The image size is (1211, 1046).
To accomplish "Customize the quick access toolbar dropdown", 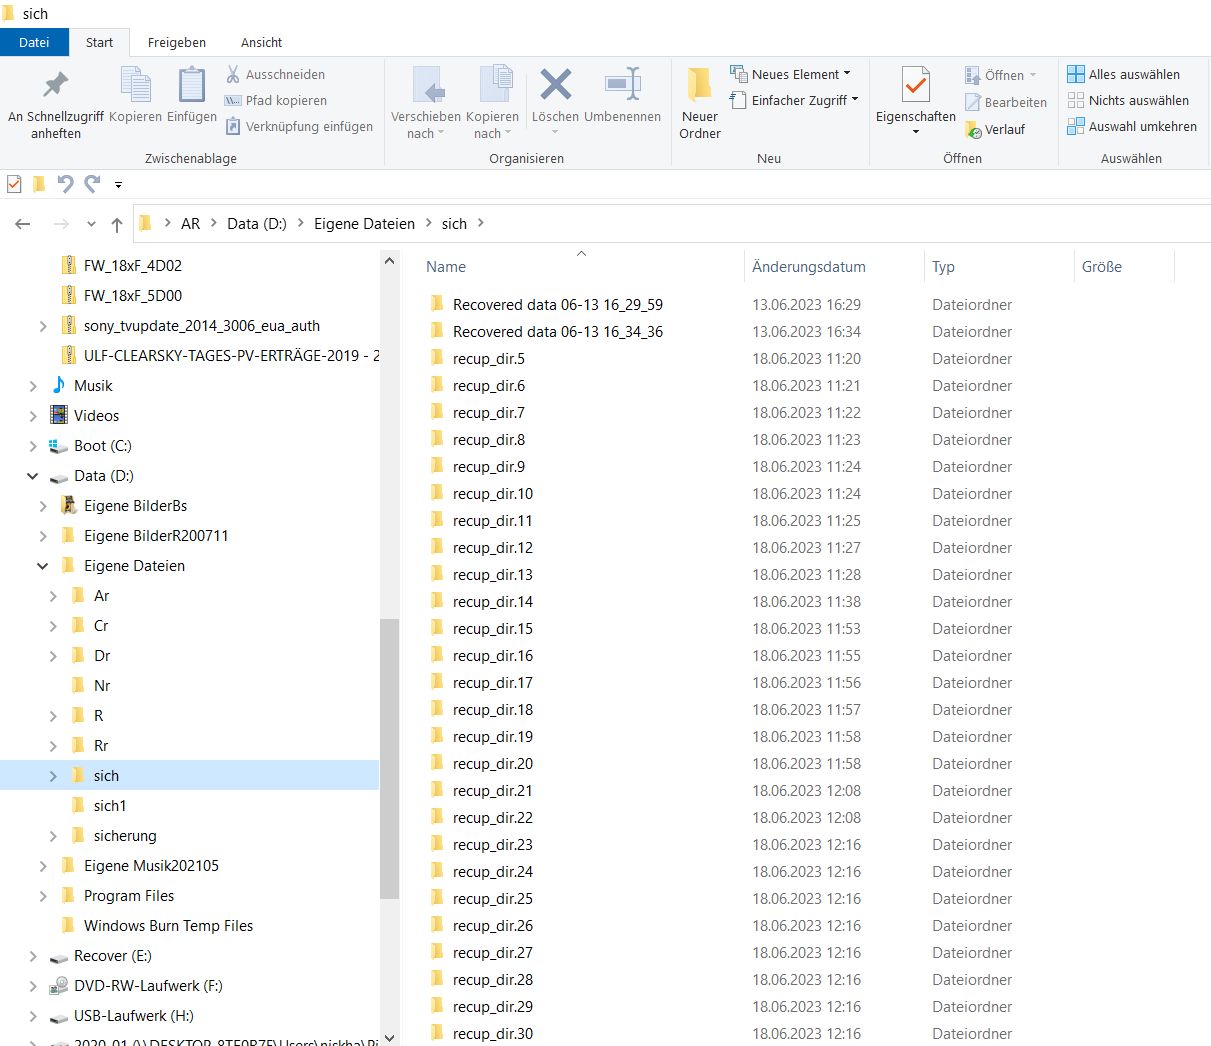I will coord(118,185).
